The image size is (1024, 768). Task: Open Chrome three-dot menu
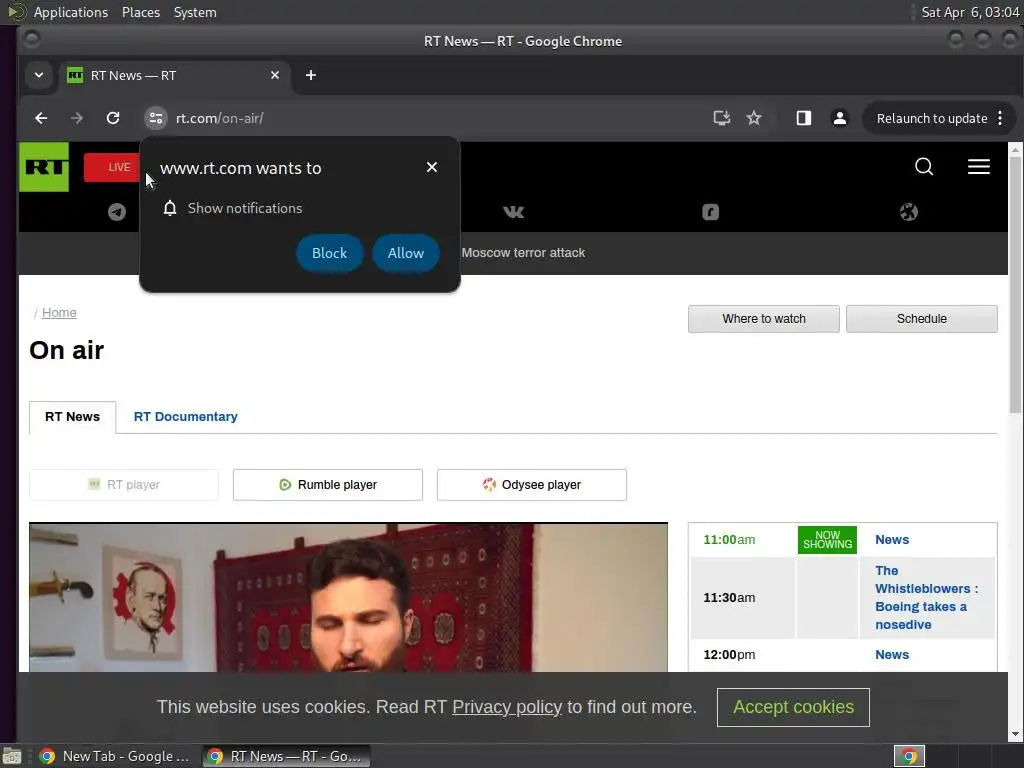click(1000, 118)
